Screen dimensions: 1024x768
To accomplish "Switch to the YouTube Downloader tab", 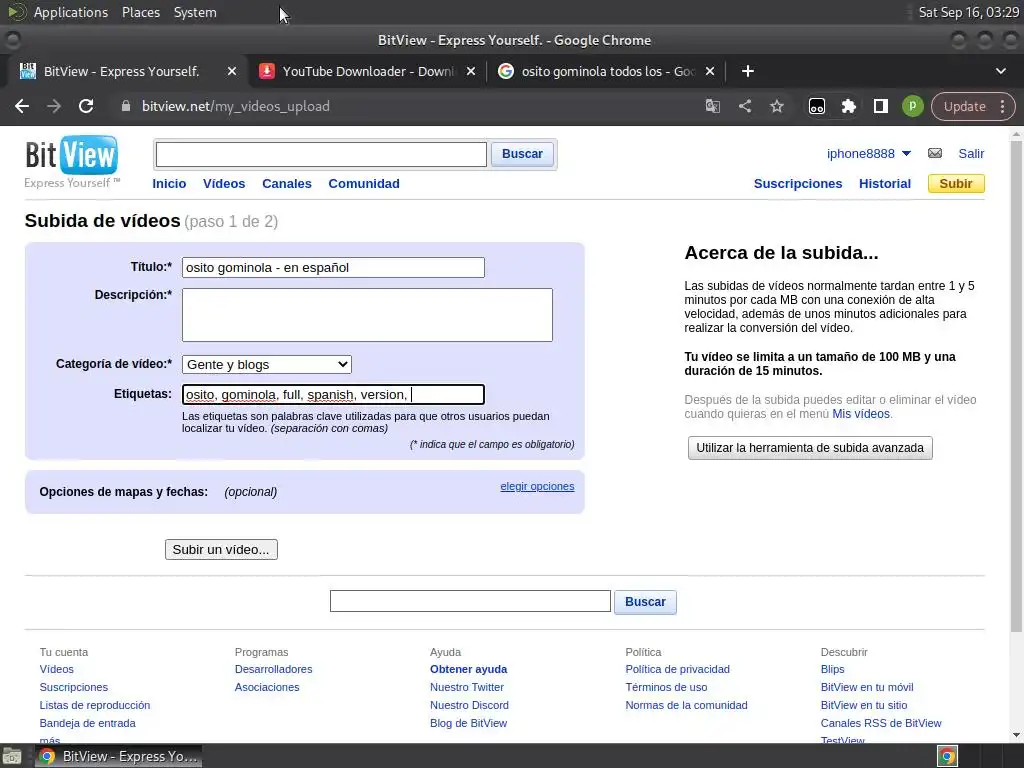I will click(x=367, y=71).
